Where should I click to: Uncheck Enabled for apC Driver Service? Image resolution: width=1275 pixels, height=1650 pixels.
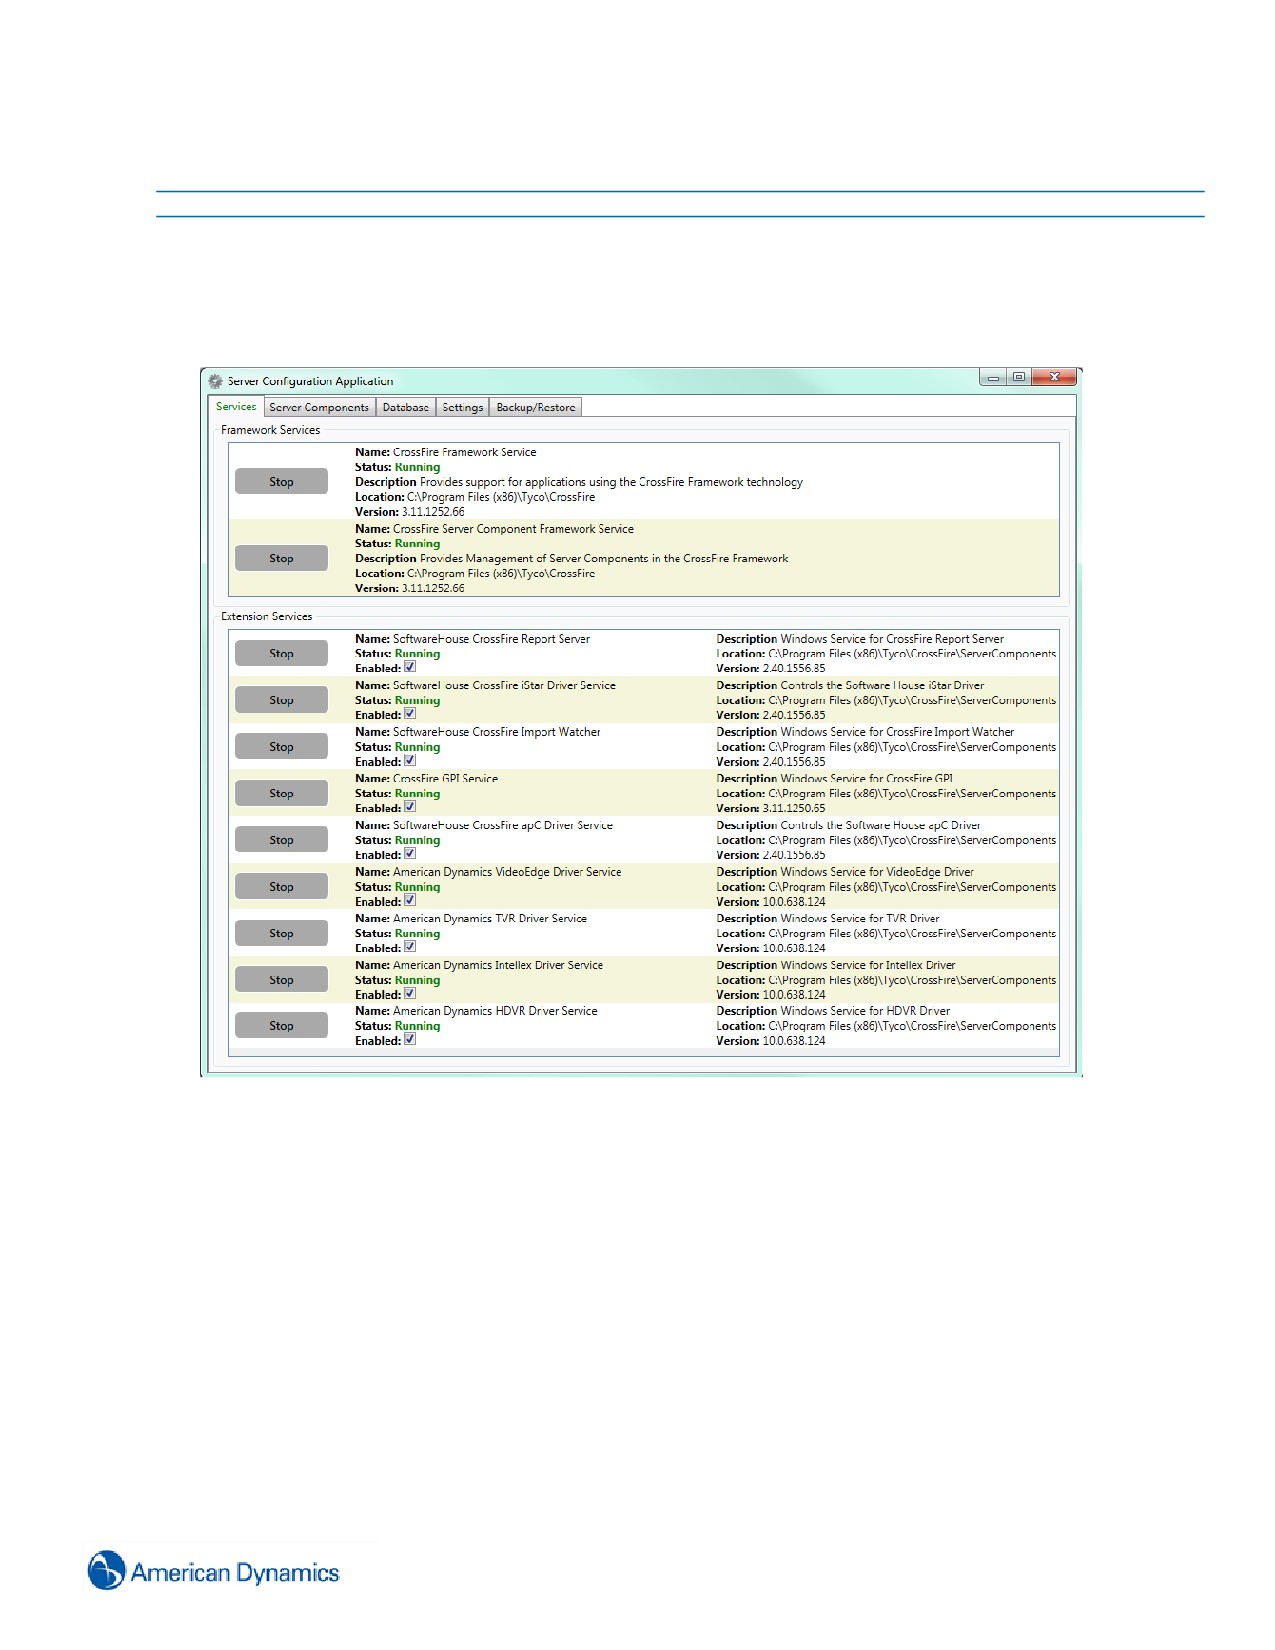pos(410,854)
